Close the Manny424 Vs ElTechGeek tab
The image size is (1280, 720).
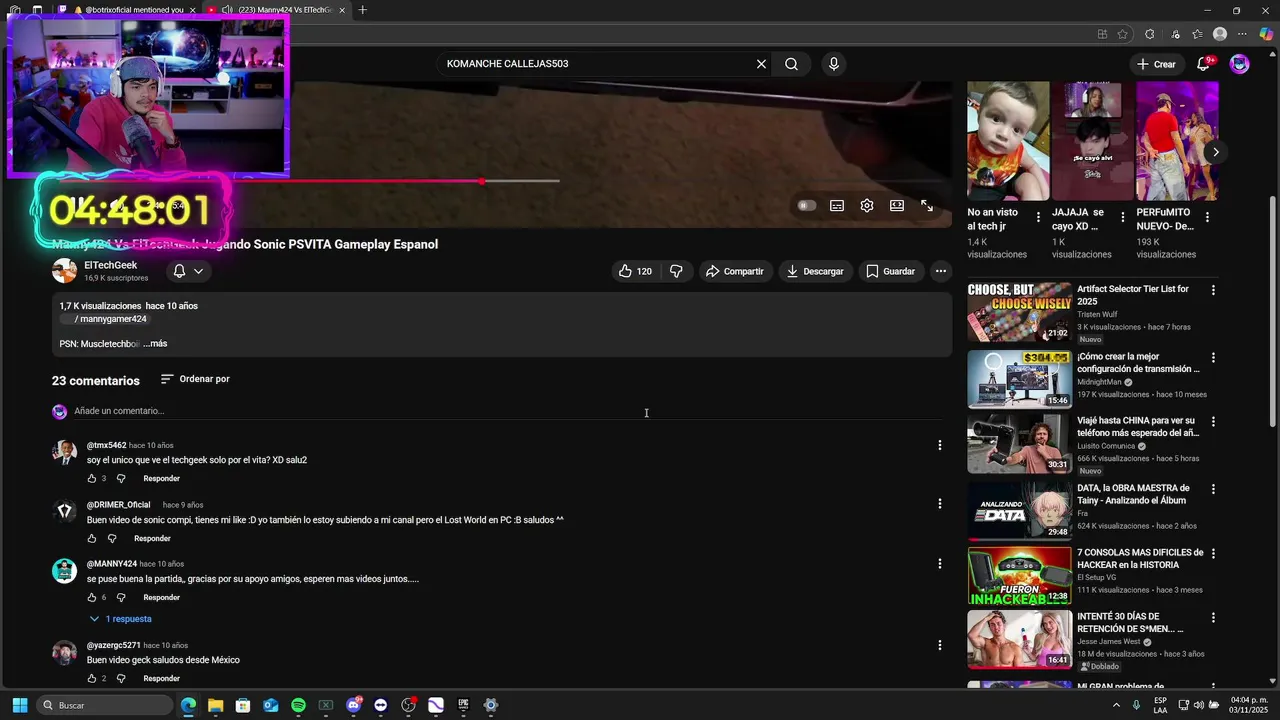[x=342, y=10]
